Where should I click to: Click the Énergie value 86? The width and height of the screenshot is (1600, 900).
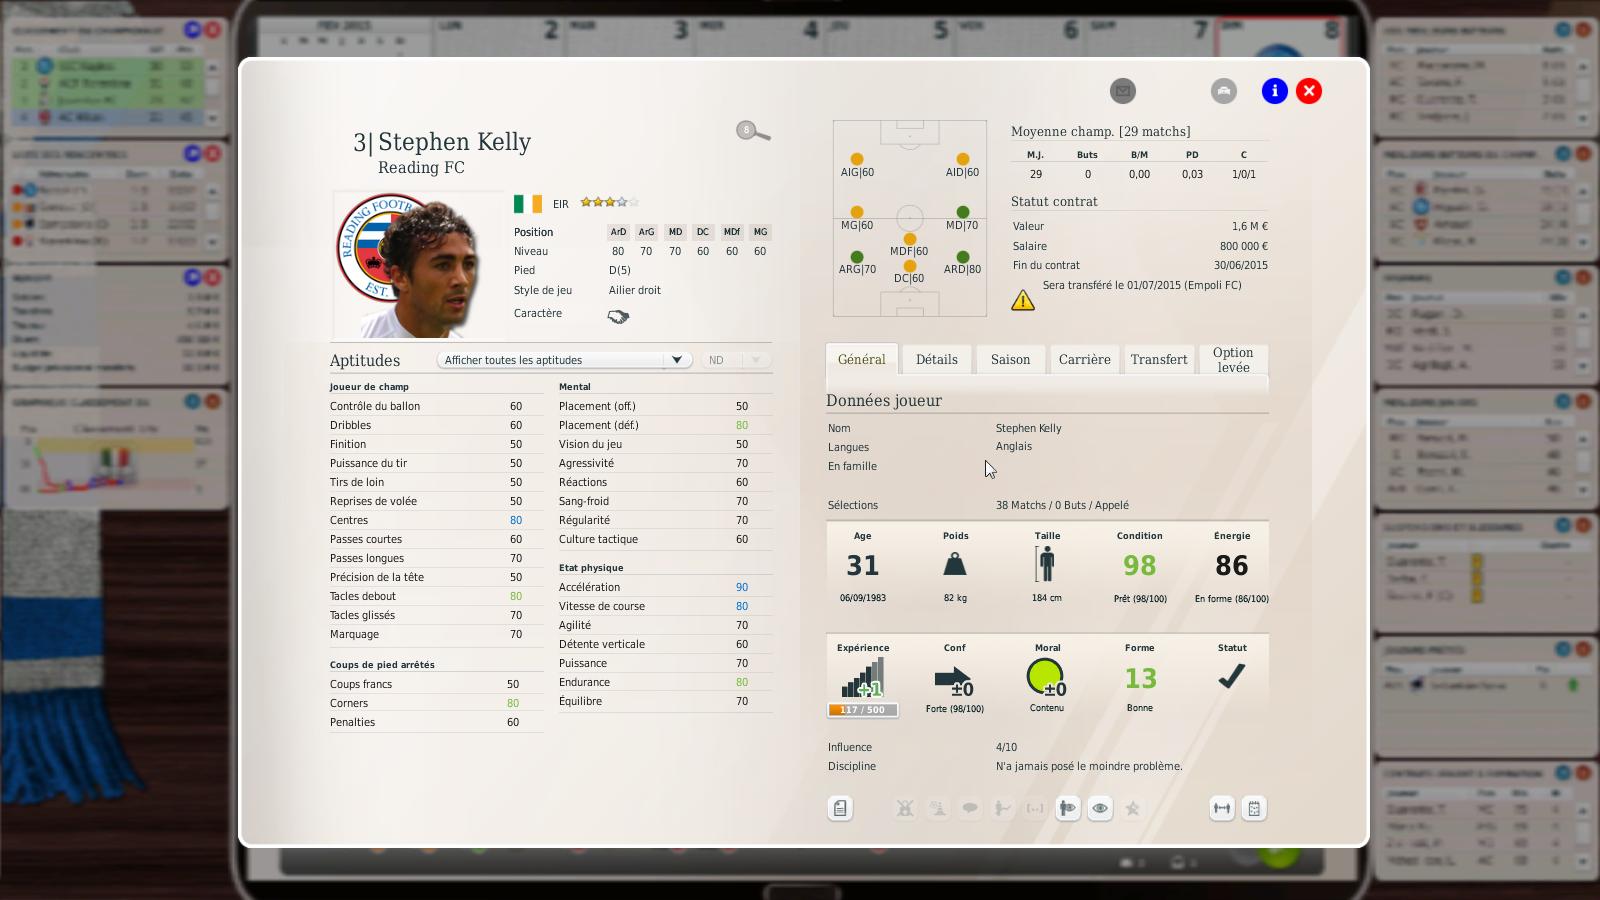(1232, 566)
